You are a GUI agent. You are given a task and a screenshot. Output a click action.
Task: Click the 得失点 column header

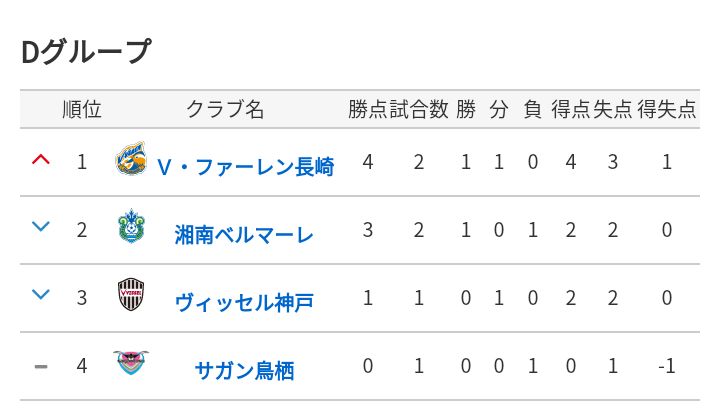coord(667,110)
